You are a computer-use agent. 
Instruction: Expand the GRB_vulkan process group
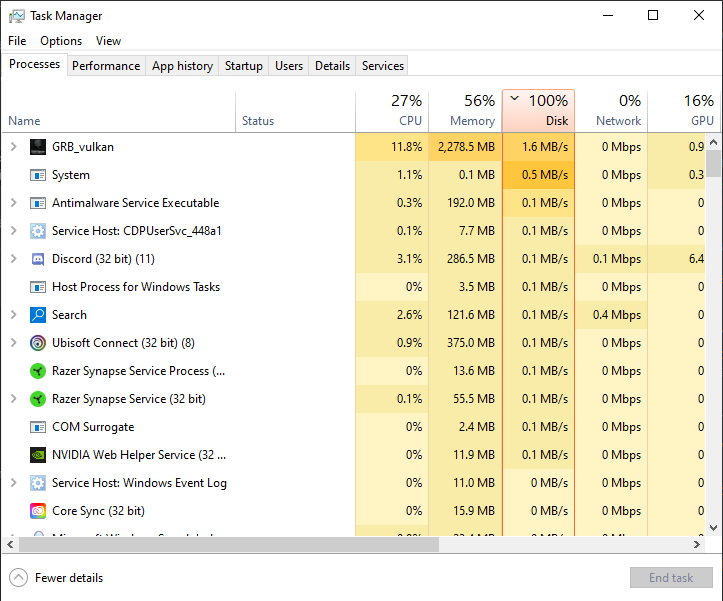[x=13, y=147]
